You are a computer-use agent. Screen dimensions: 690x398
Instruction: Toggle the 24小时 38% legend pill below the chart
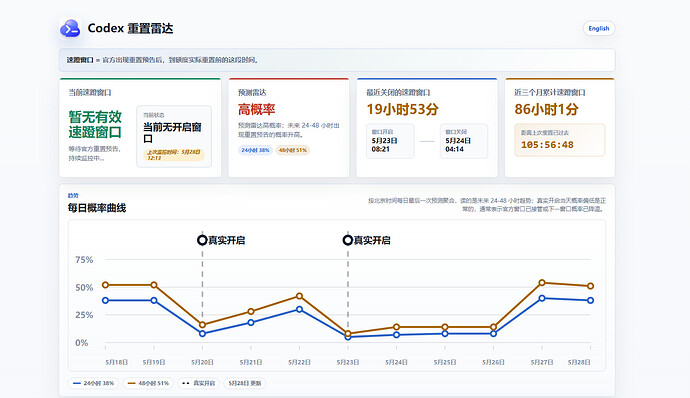pyautogui.click(x=93, y=383)
